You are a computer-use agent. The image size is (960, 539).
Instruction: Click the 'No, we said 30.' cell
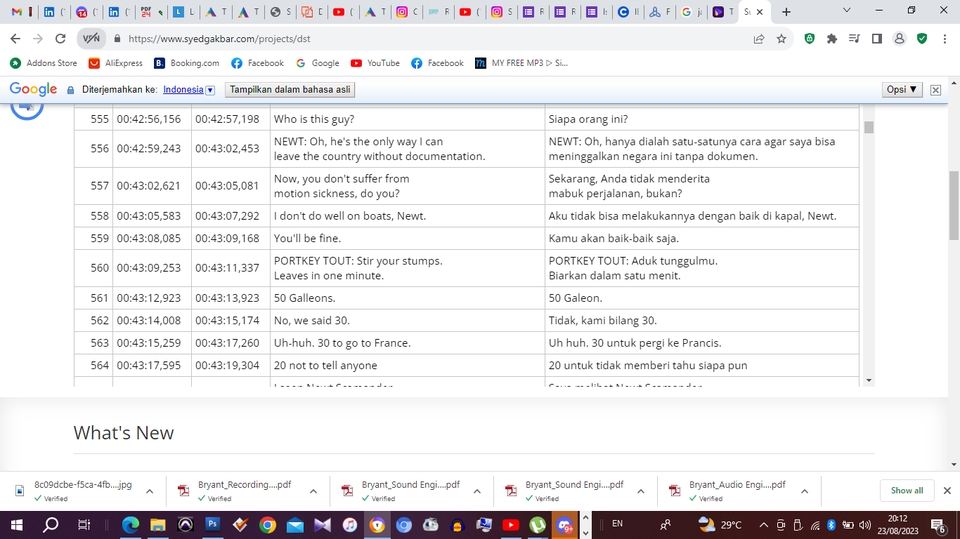[408, 320]
